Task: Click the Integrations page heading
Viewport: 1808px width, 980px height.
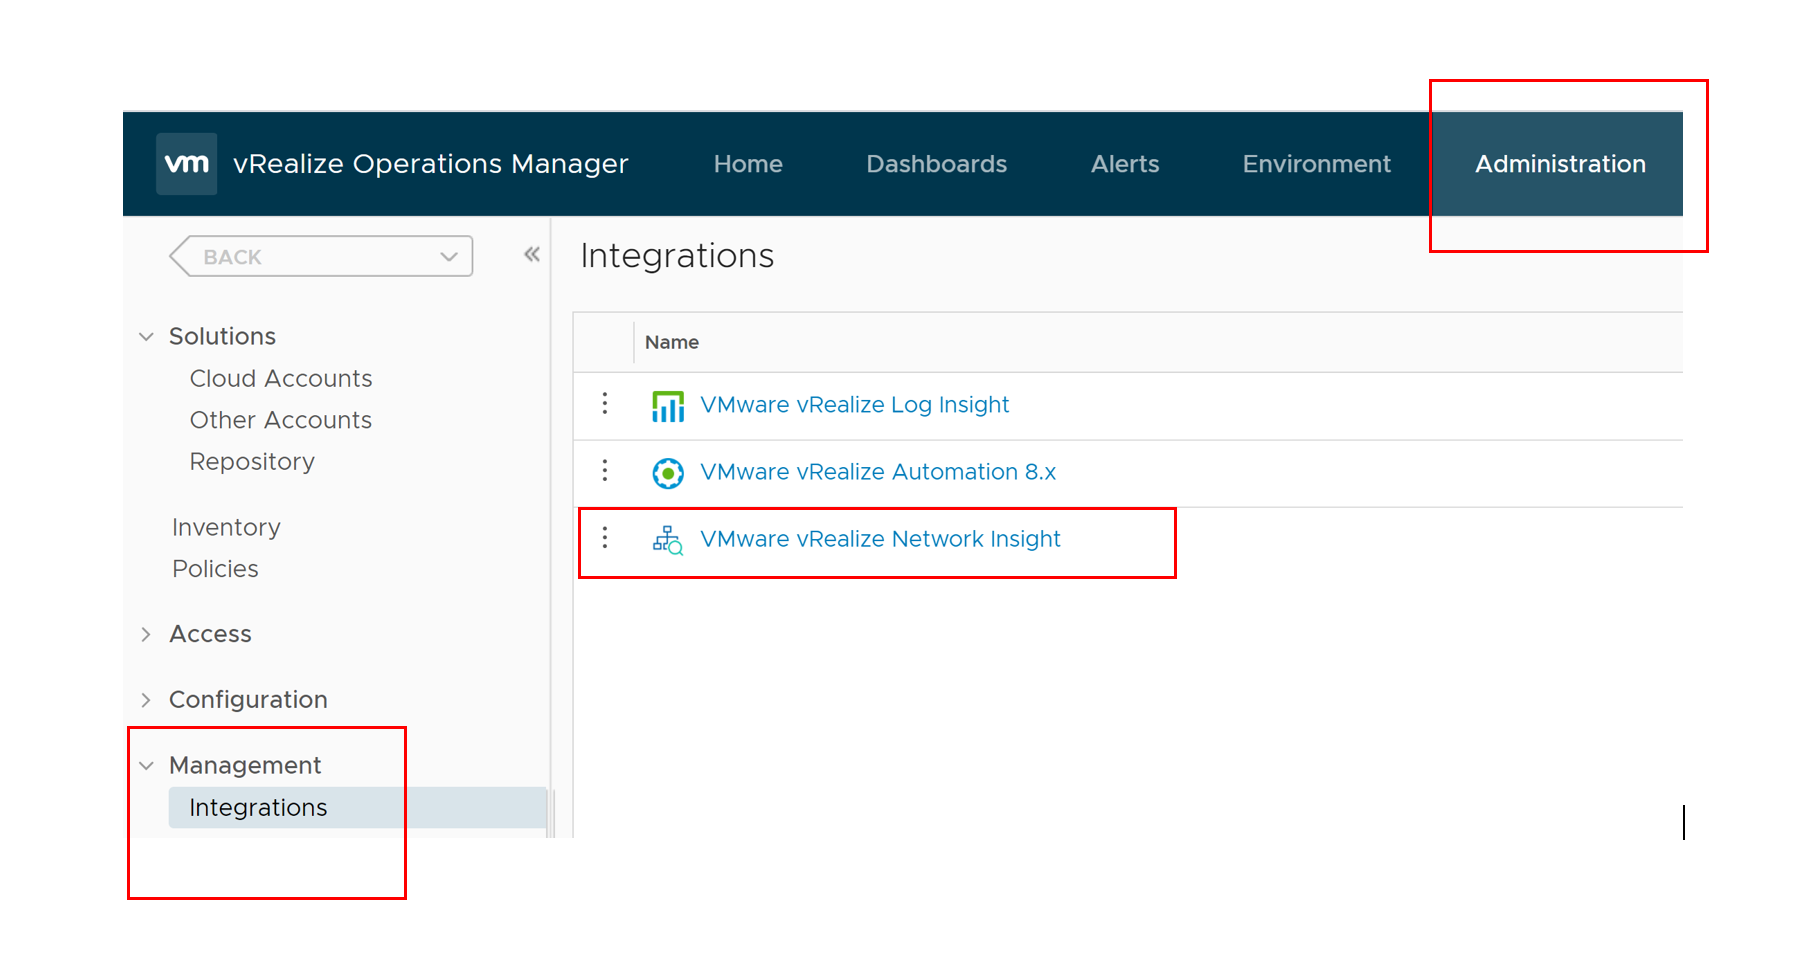Action: tap(677, 256)
